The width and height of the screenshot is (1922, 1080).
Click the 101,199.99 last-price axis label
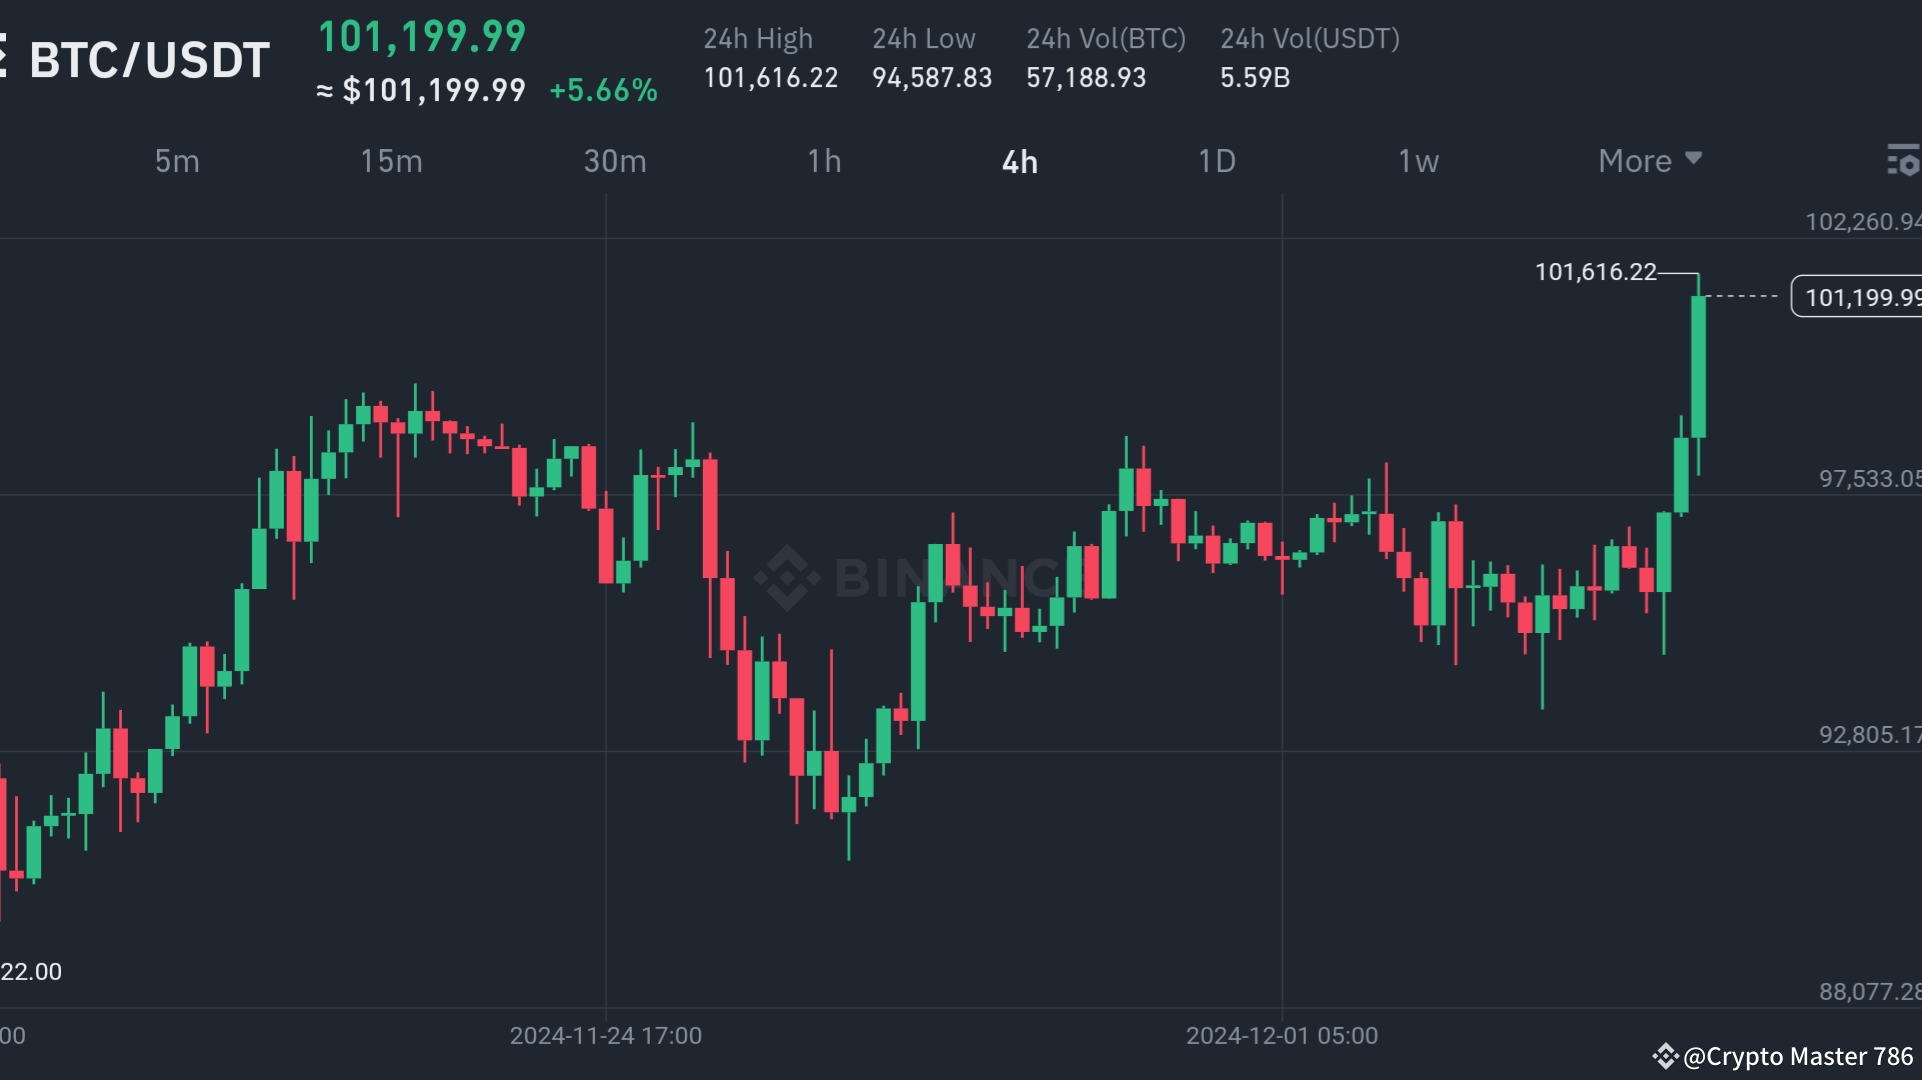[x=1860, y=296]
